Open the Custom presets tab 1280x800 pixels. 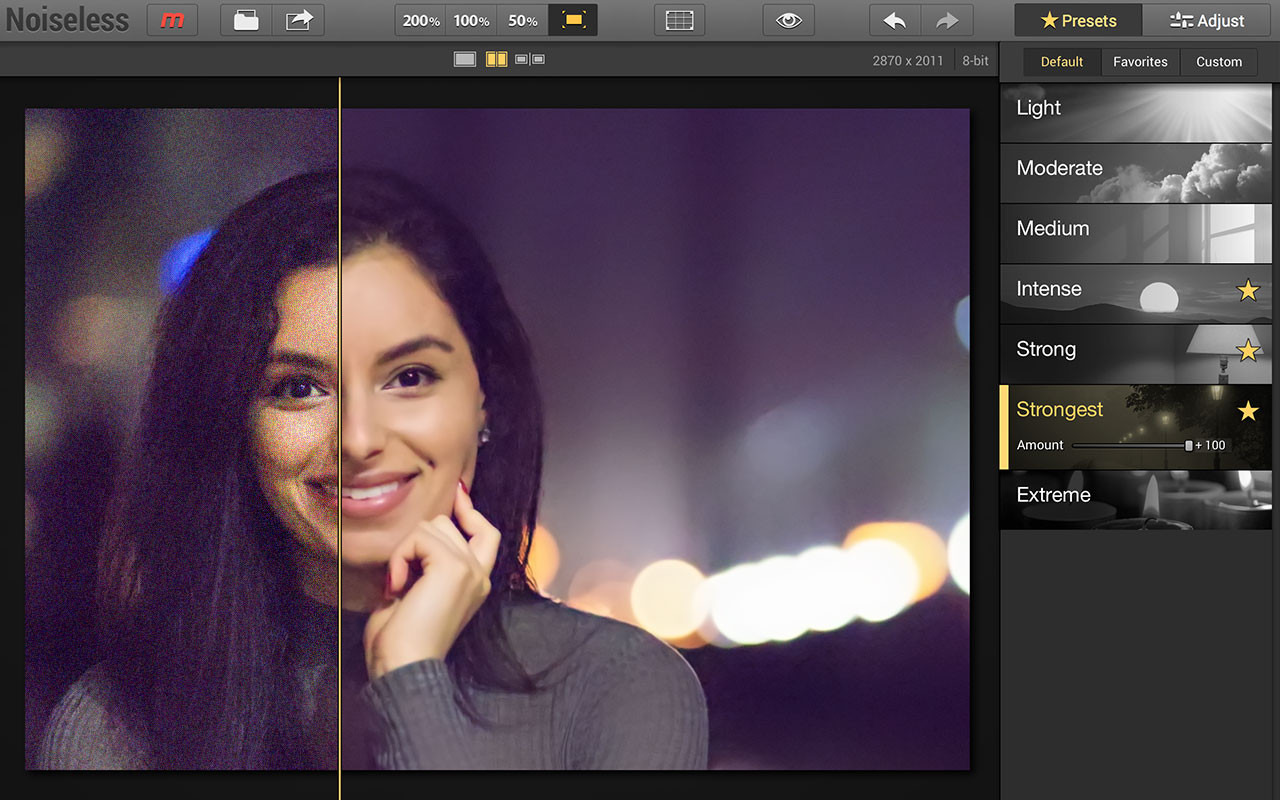1219,62
